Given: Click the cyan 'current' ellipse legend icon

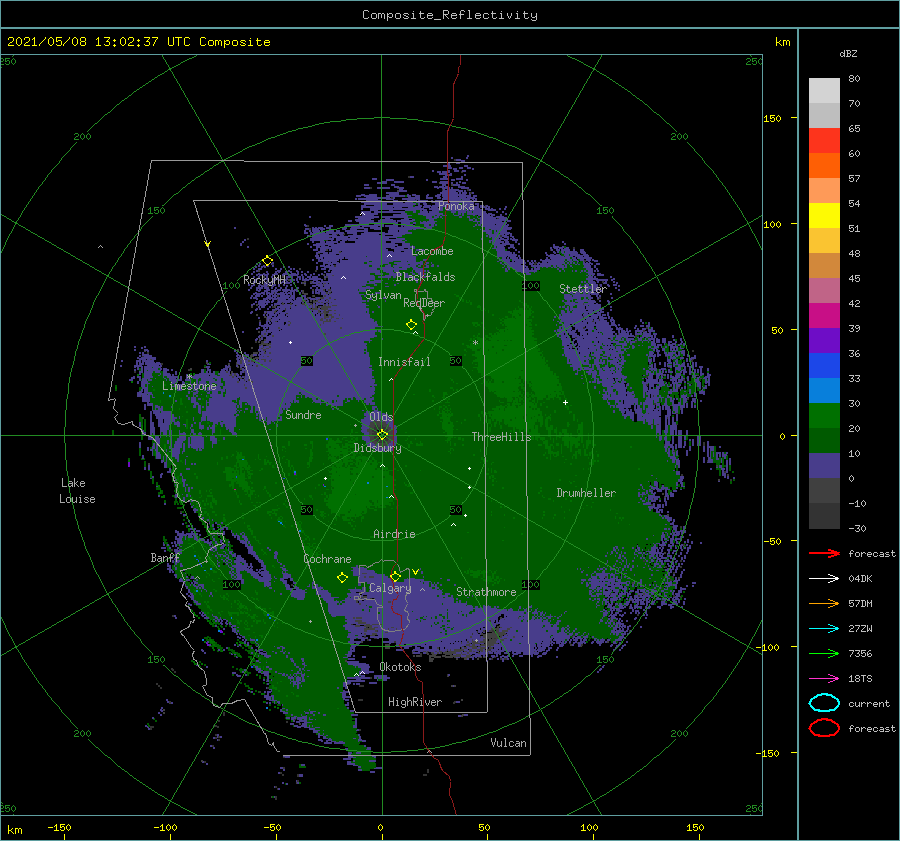Looking at the screenshot, I should (x=824, y=703).
